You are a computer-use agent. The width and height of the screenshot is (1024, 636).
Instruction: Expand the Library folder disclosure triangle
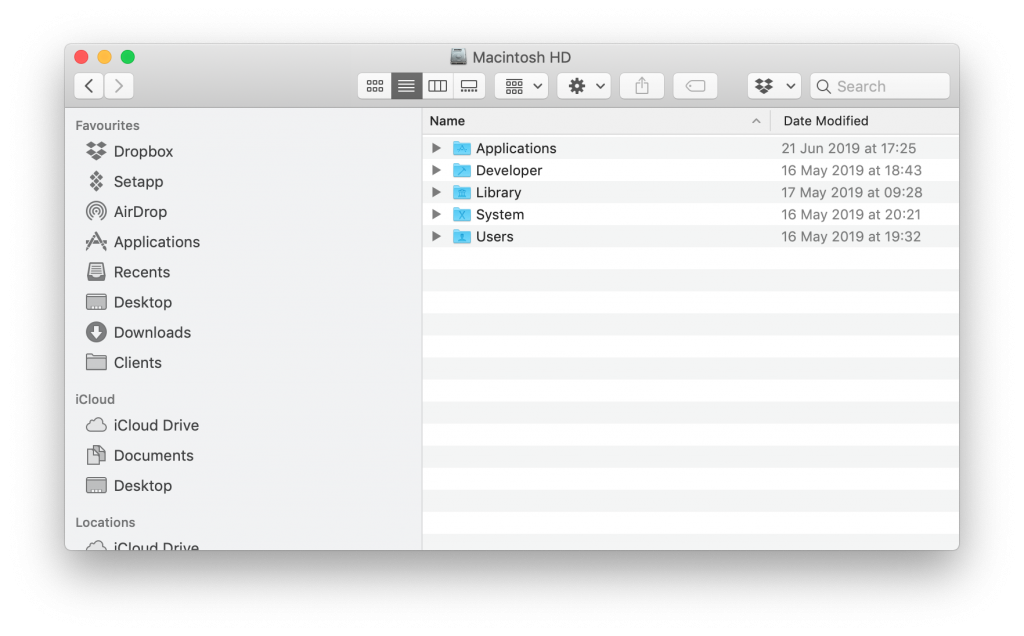pos(436,192)
